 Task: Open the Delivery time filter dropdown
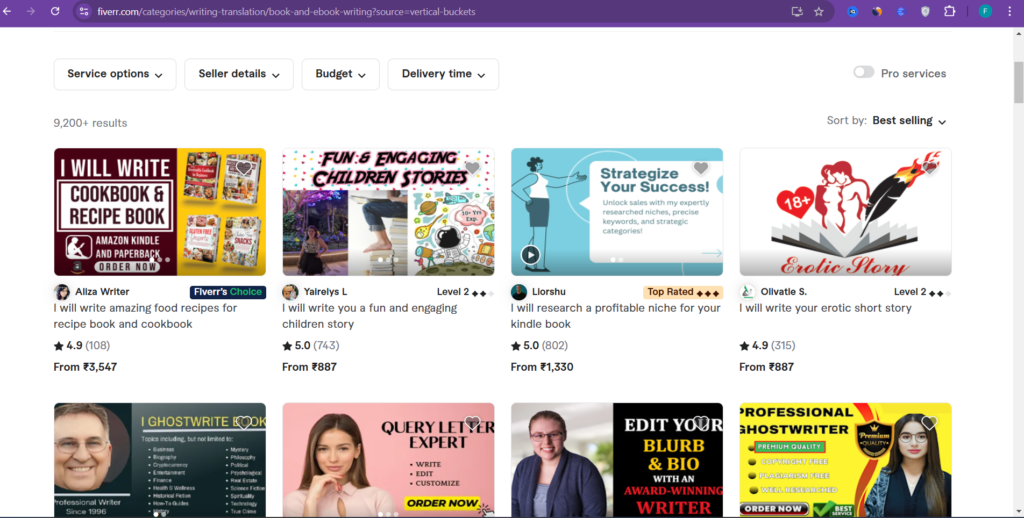coord(443,74)
